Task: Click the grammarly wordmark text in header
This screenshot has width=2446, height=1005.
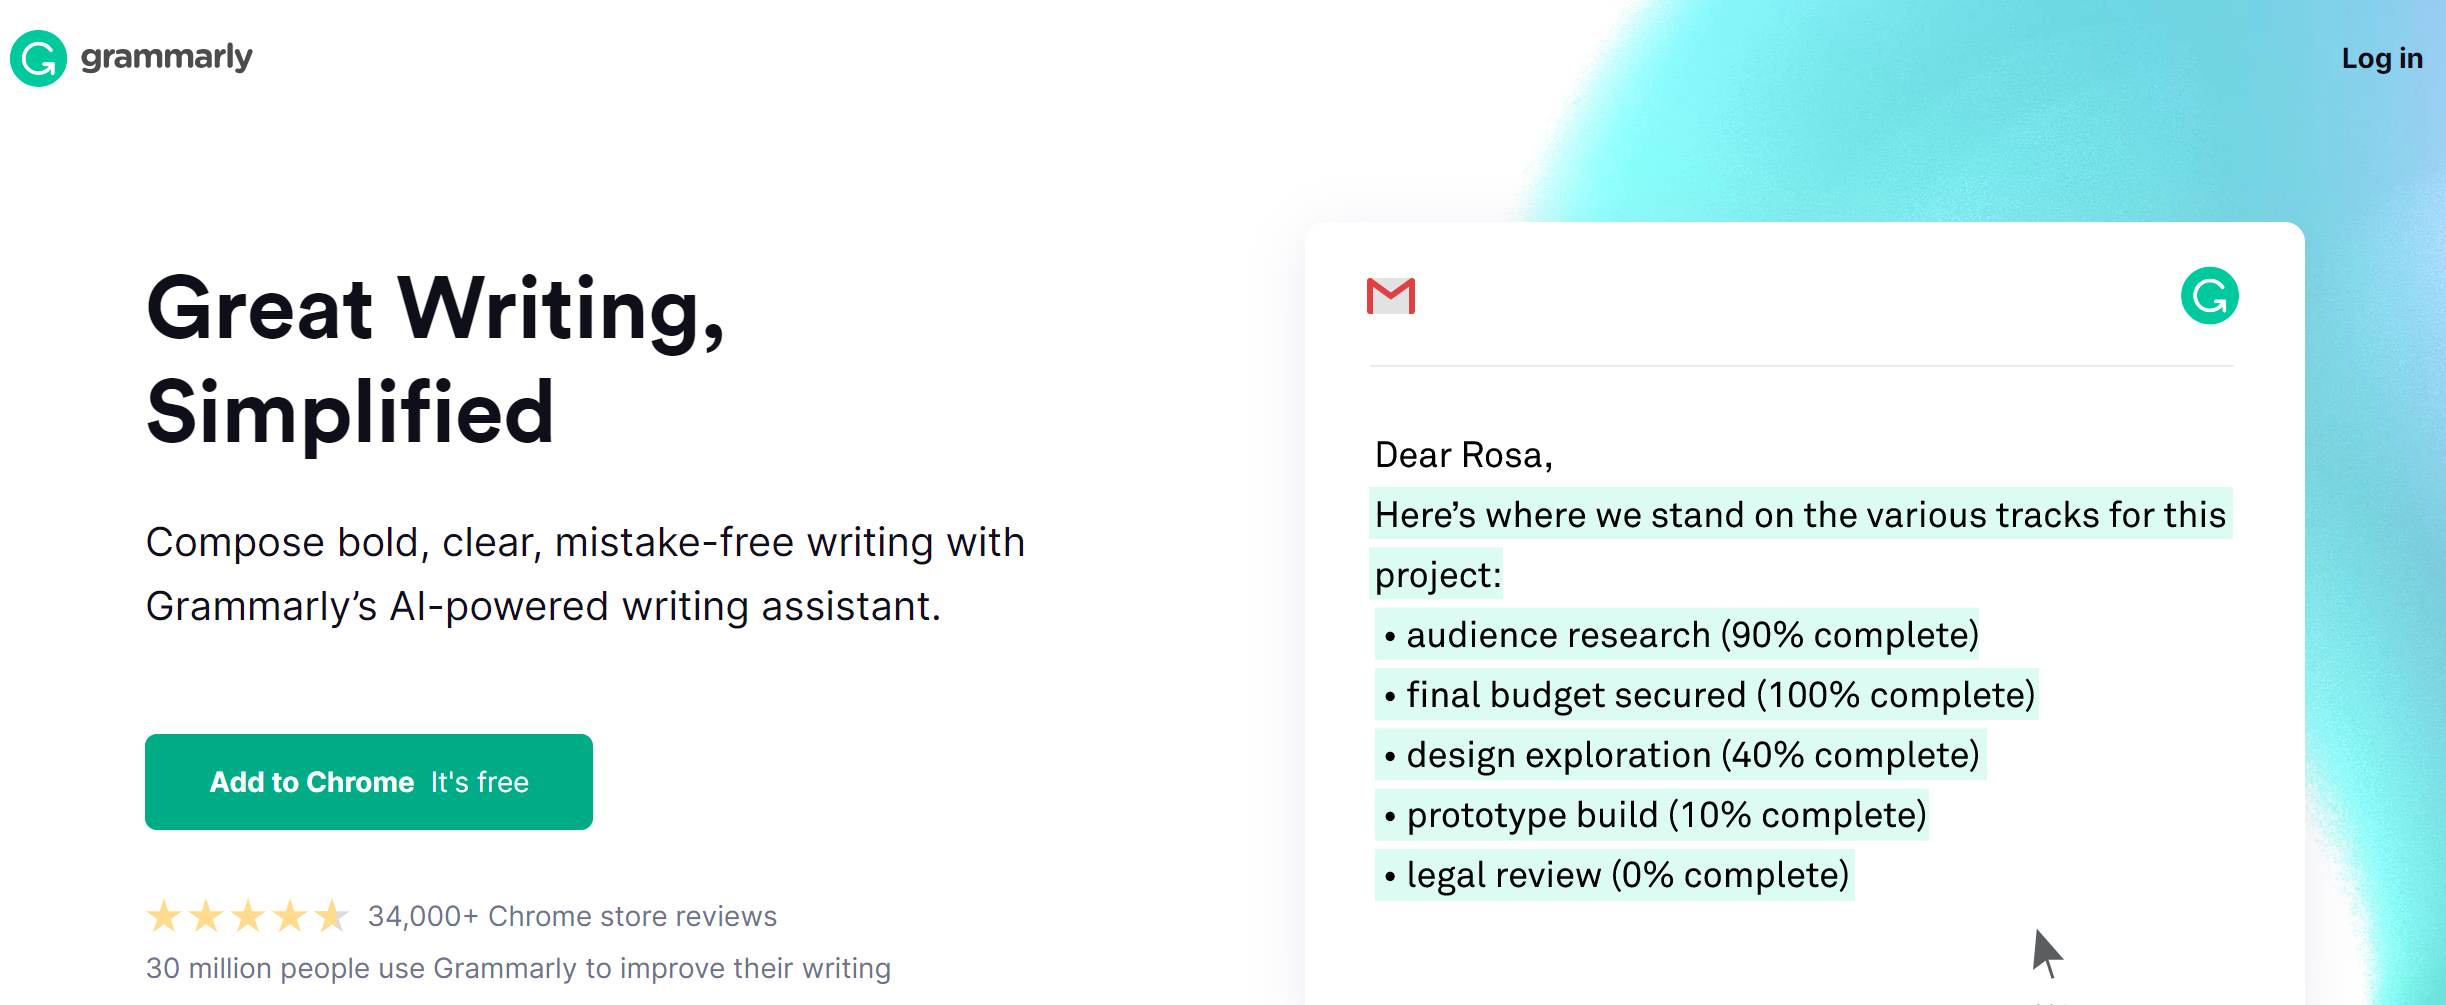Action: click(x=167, y=57)
